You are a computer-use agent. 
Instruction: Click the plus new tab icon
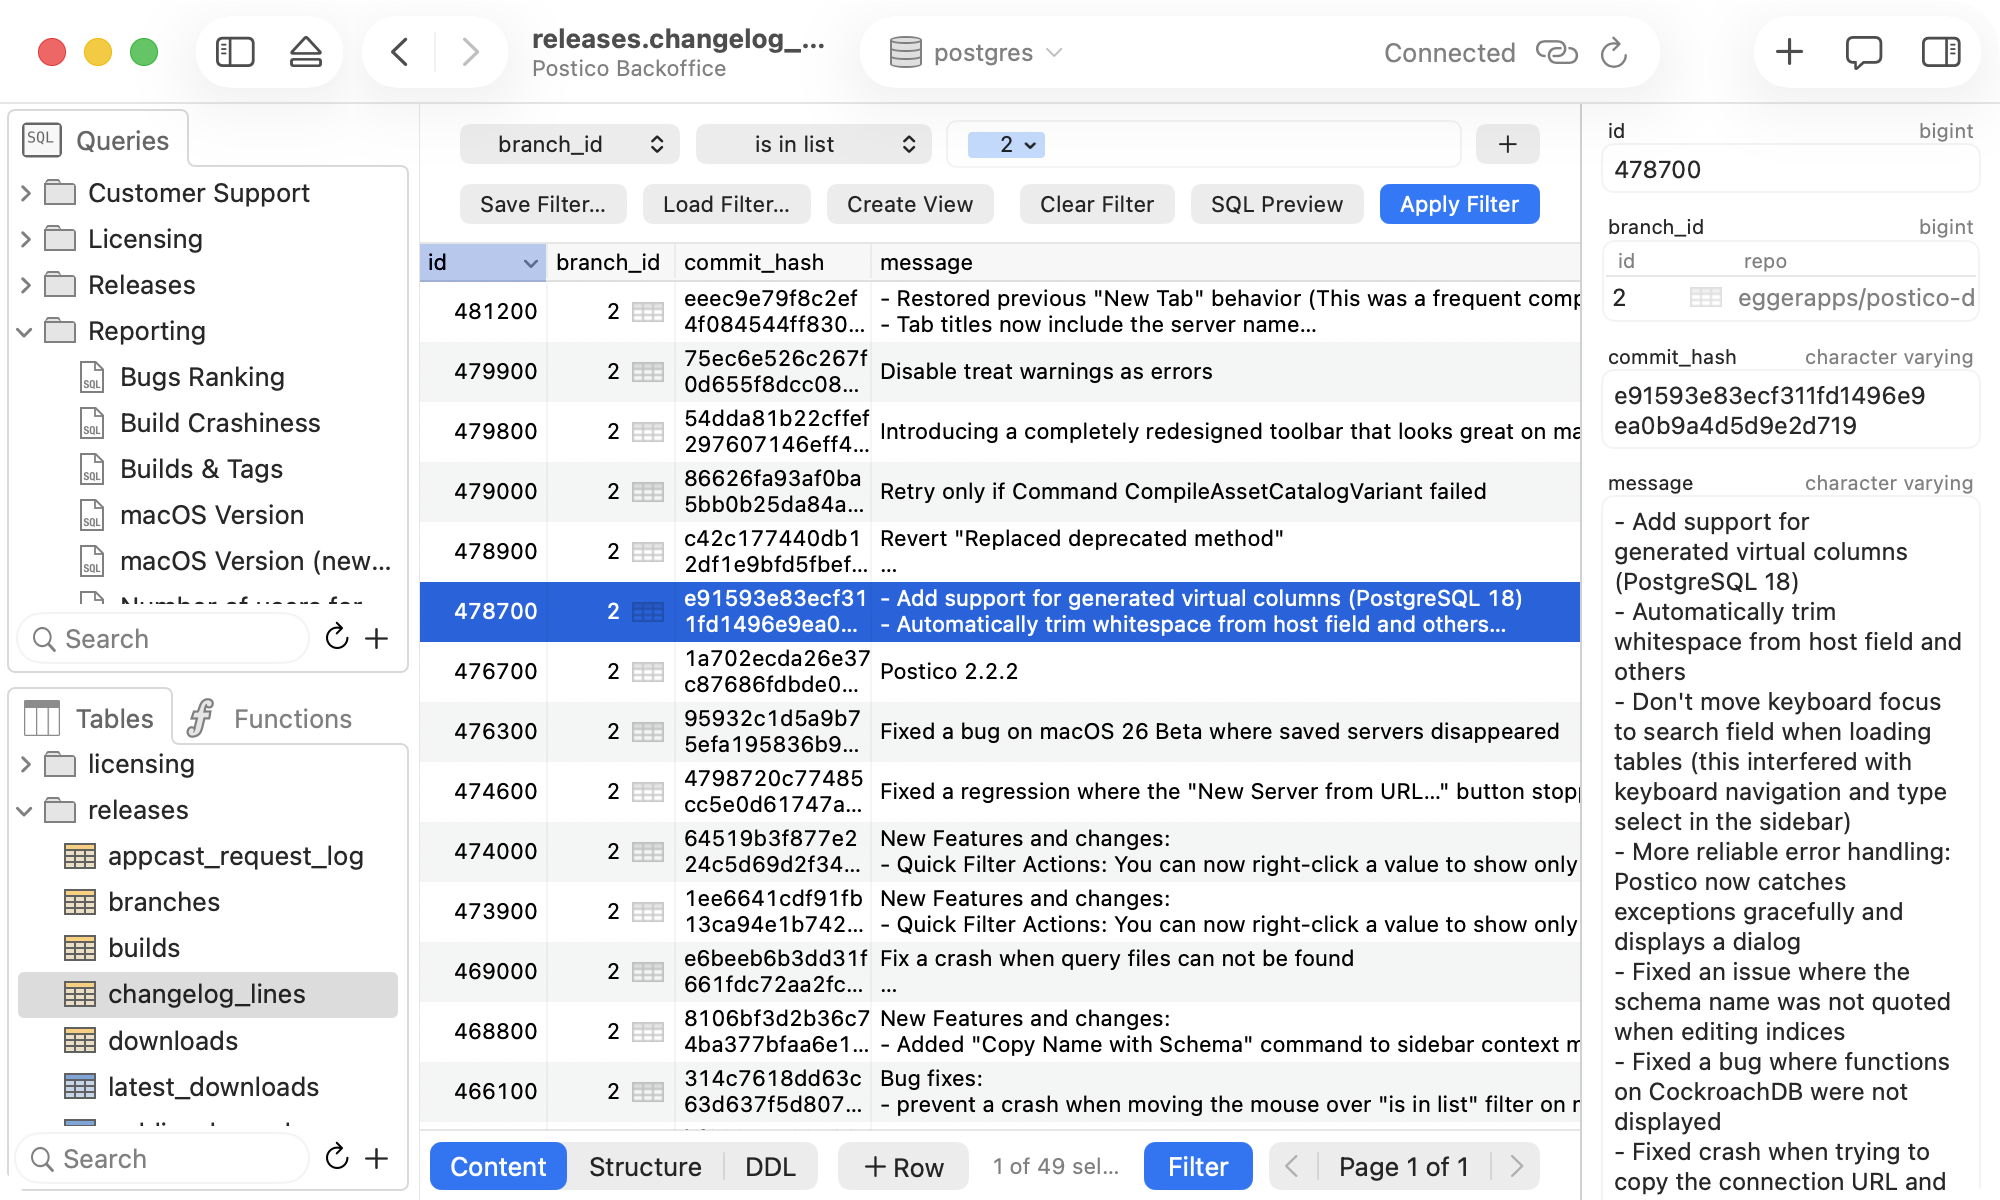1789,52
